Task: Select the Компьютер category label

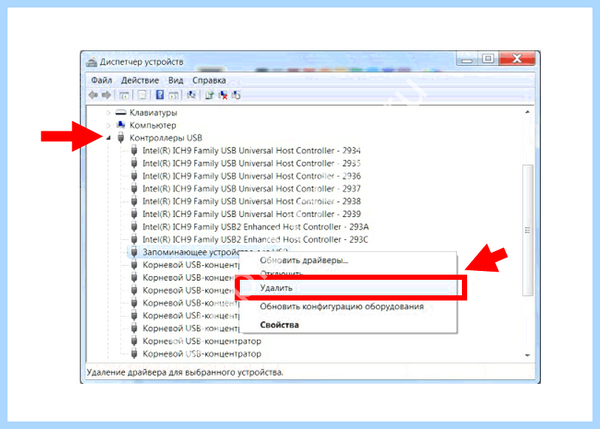Action: click(153, 125)
